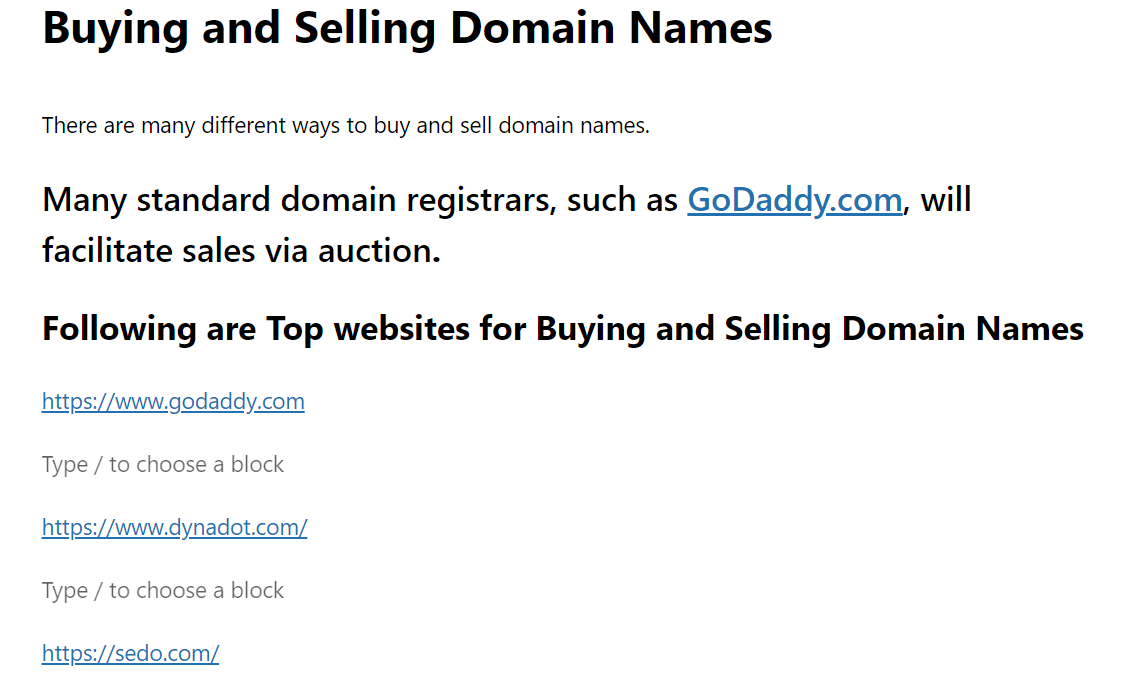Image resolution: width=1134 pixels, height=685 pixels.
Task: Click the empty block below the godaddy link
Action: [x=163, y=464]
